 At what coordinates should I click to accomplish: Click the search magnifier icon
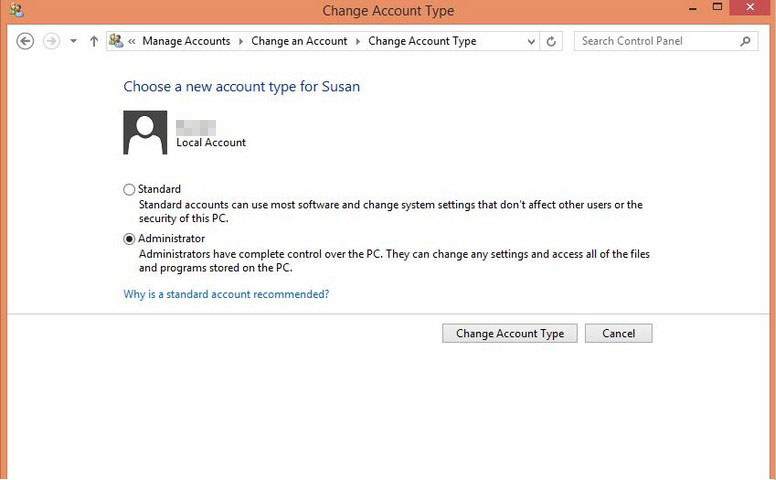click(745, 41)
